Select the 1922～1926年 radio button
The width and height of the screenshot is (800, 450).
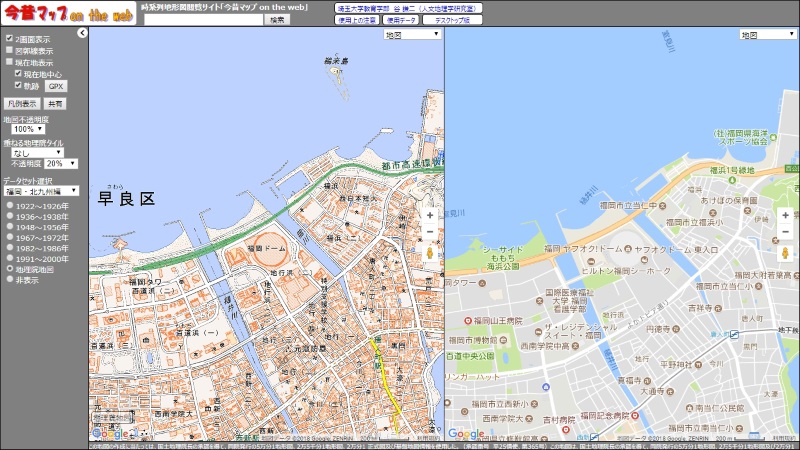pos(9,205)
